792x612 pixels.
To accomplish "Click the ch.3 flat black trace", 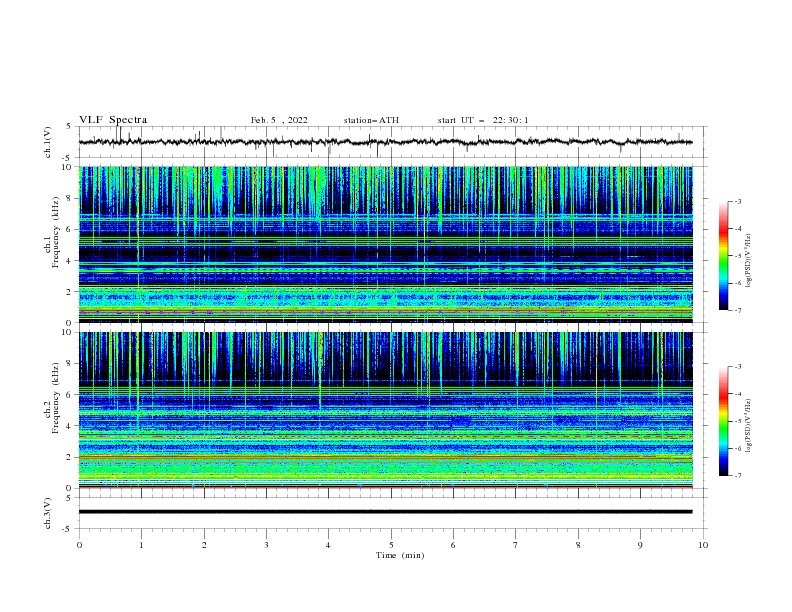I will click(x=386, y=512).
